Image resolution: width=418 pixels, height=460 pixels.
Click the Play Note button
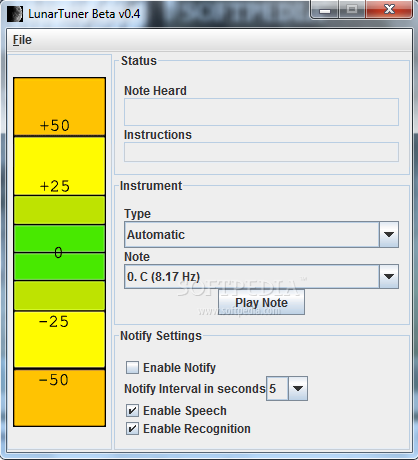pos(261,302)
